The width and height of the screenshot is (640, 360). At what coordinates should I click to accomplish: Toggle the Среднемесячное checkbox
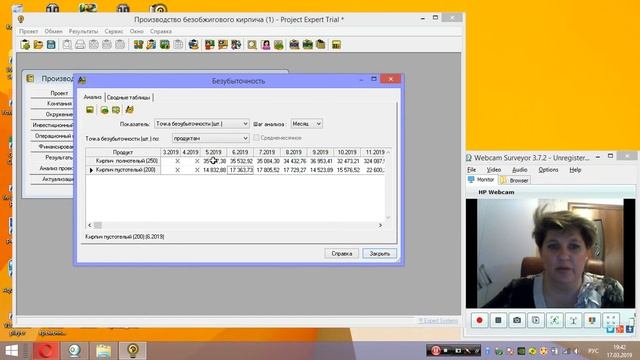pos(256,138)
